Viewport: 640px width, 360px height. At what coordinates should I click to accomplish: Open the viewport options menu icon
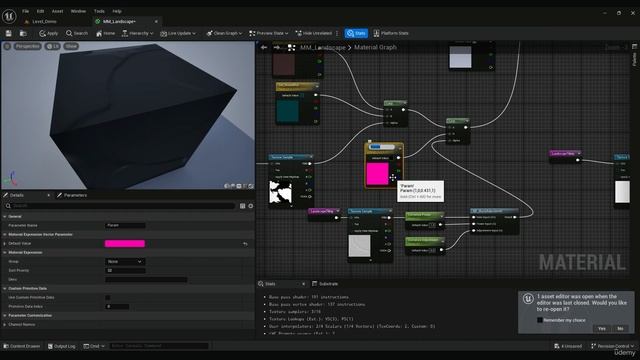click(x=7, y=47)
